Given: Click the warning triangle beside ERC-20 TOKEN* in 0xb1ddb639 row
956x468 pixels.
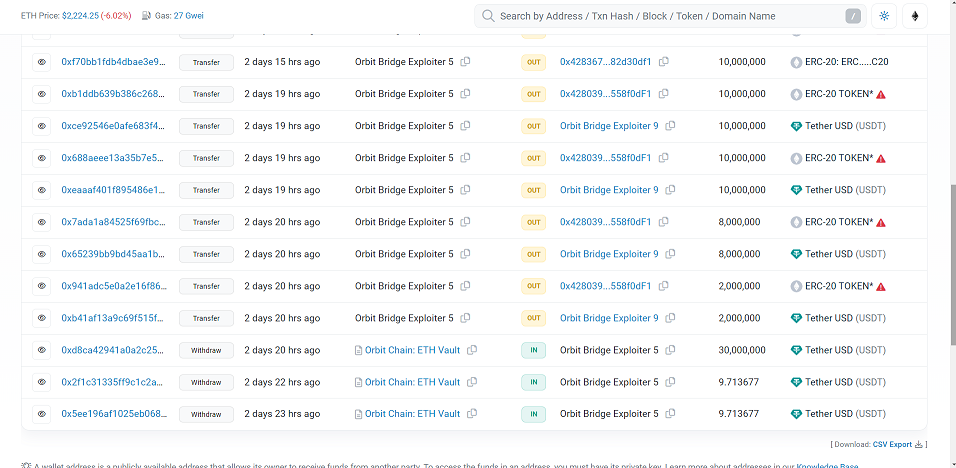Looking at the screenshot, I should coord(881,94).
